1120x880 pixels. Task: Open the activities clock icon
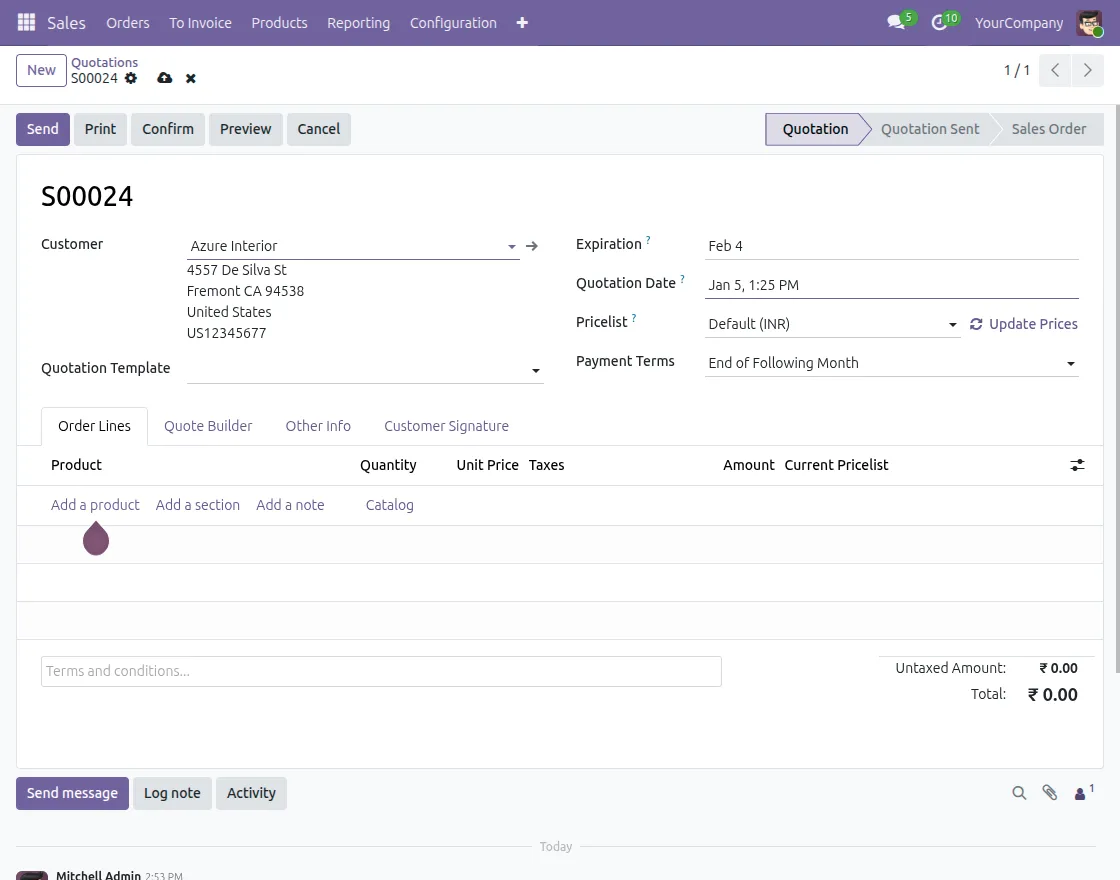click(939, 22)
